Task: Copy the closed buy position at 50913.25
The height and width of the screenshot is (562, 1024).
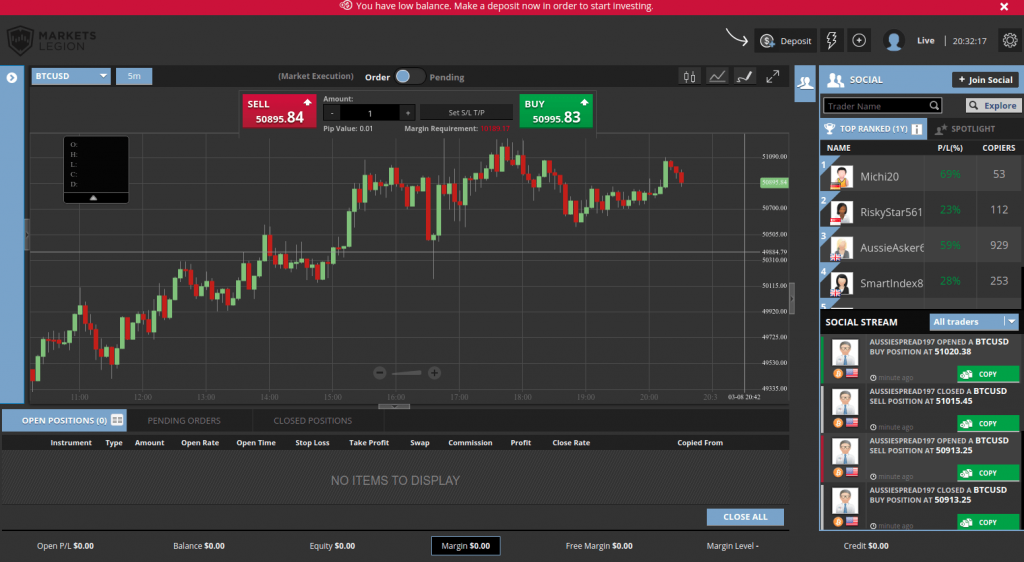Action: click(x=987, y=522)
